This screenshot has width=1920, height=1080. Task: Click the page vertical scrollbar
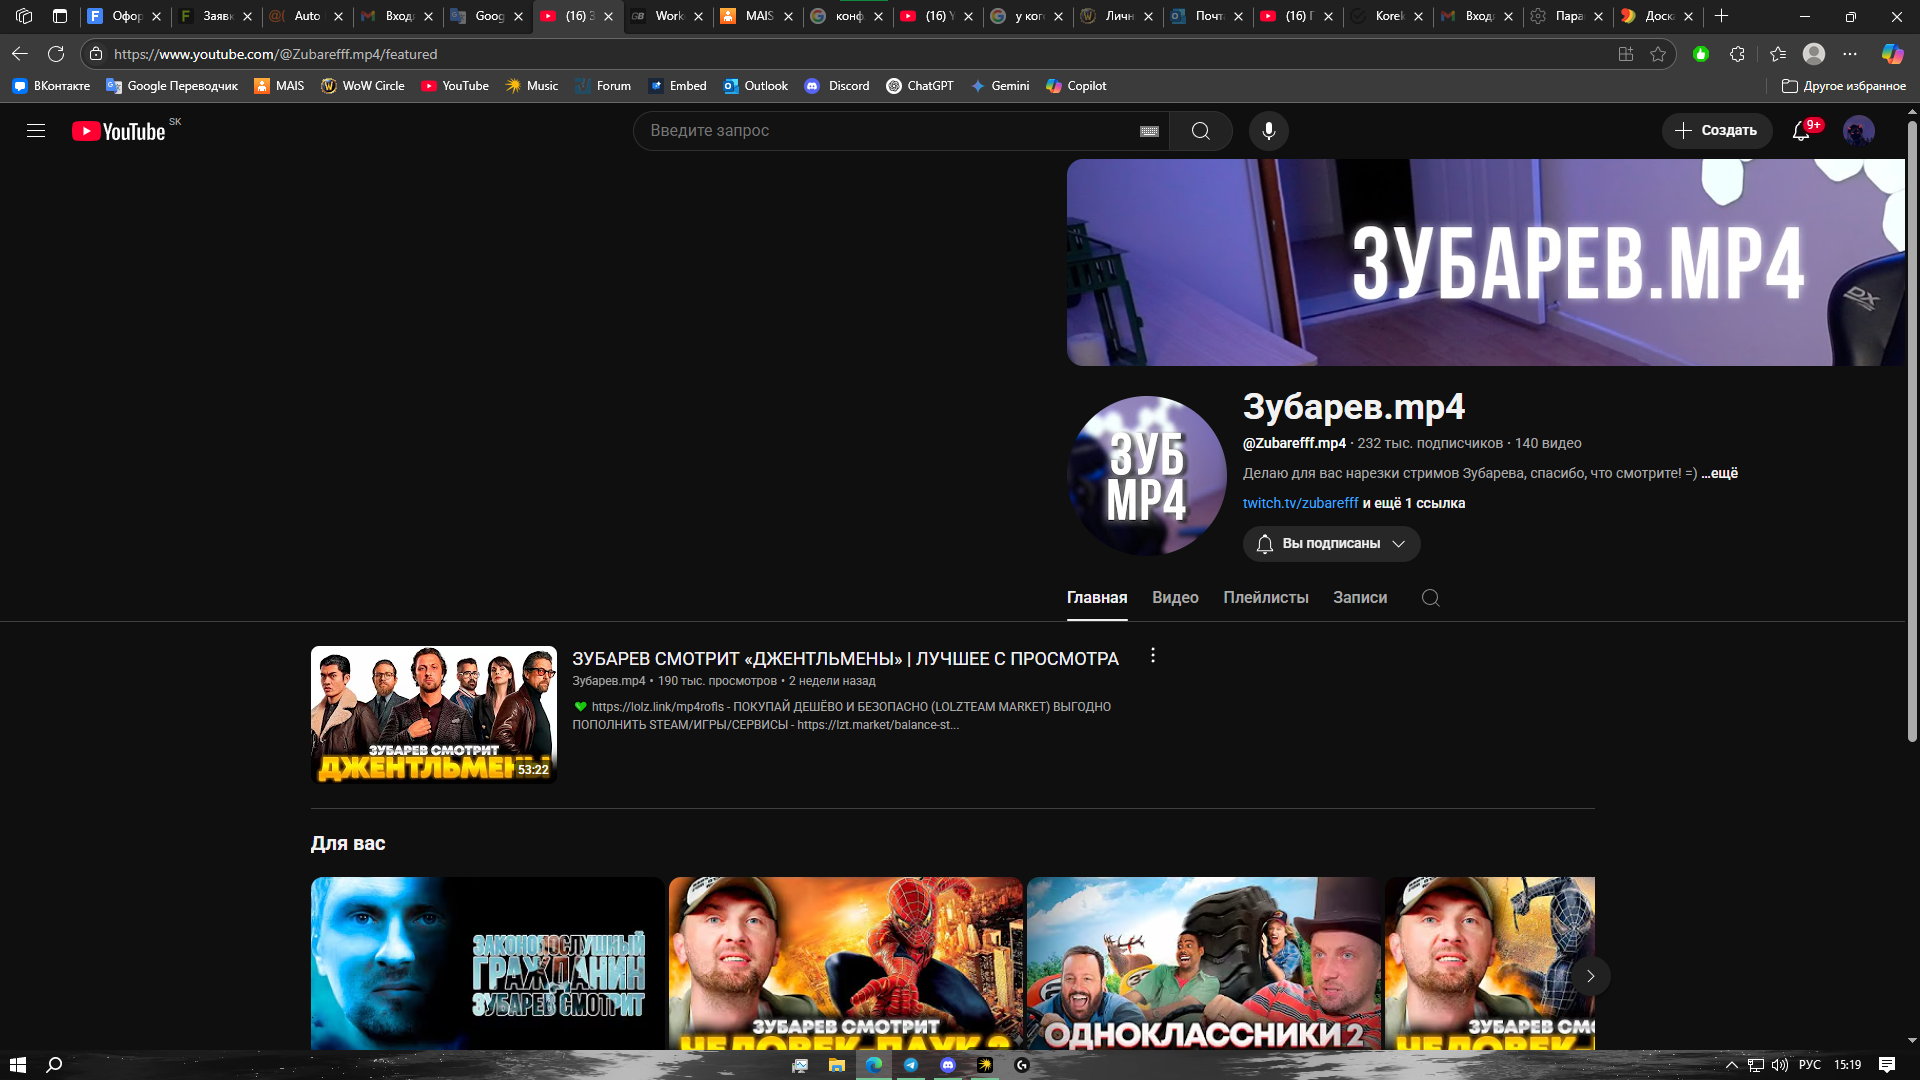click(1912, 430)
